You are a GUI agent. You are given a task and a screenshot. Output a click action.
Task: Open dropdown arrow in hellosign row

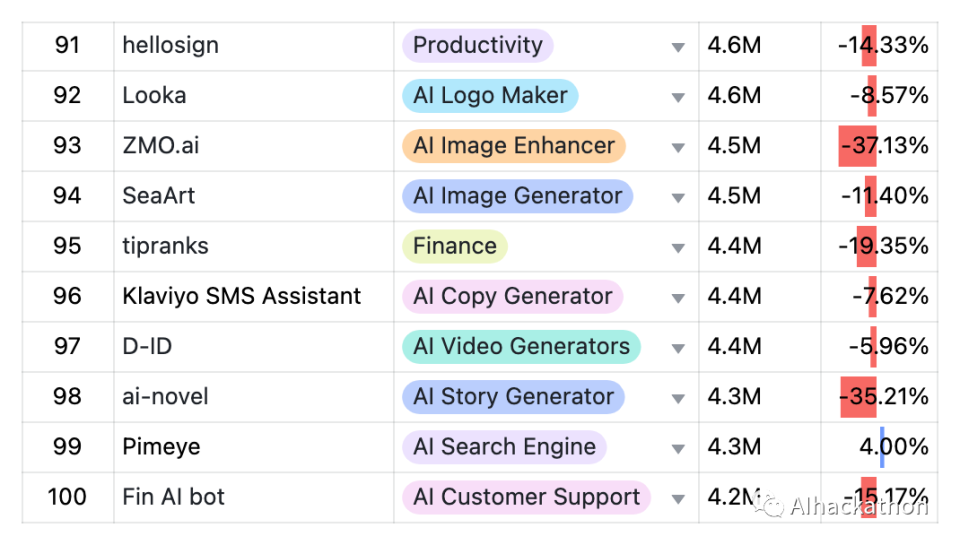point(678,47)
